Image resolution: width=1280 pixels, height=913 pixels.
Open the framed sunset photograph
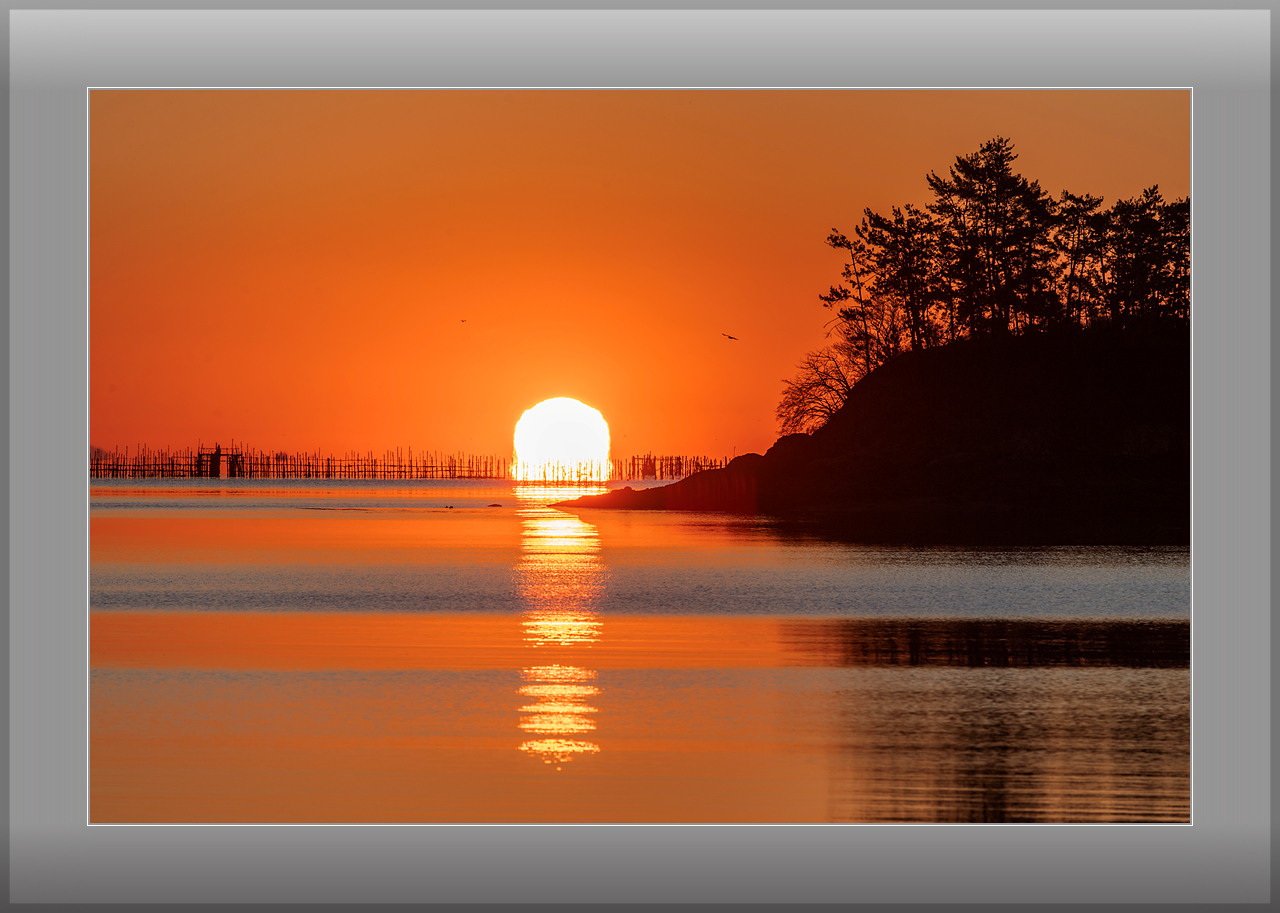[640, 456]
